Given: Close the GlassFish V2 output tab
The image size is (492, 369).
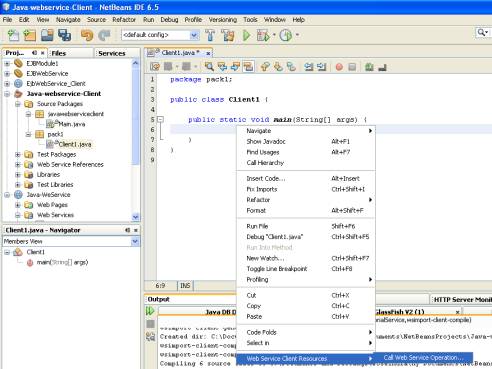Looking at the screenshot, I should 458,312.
